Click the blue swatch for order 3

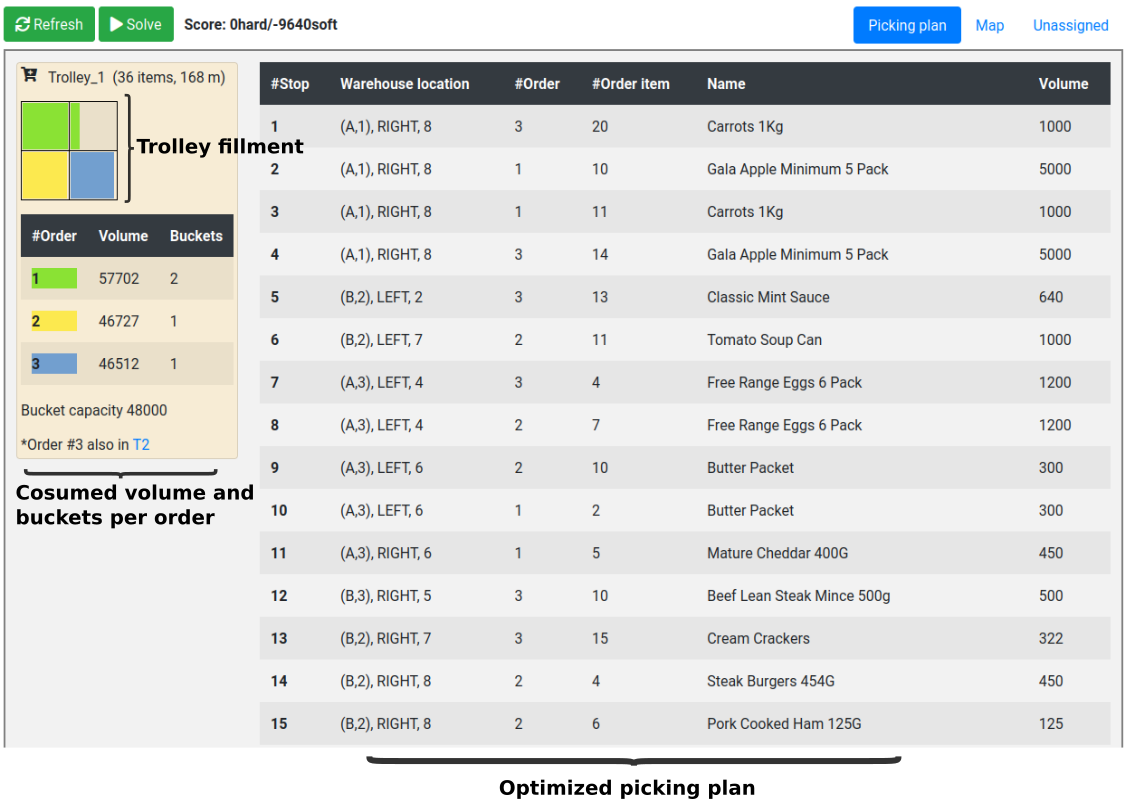tap(52, 363)
